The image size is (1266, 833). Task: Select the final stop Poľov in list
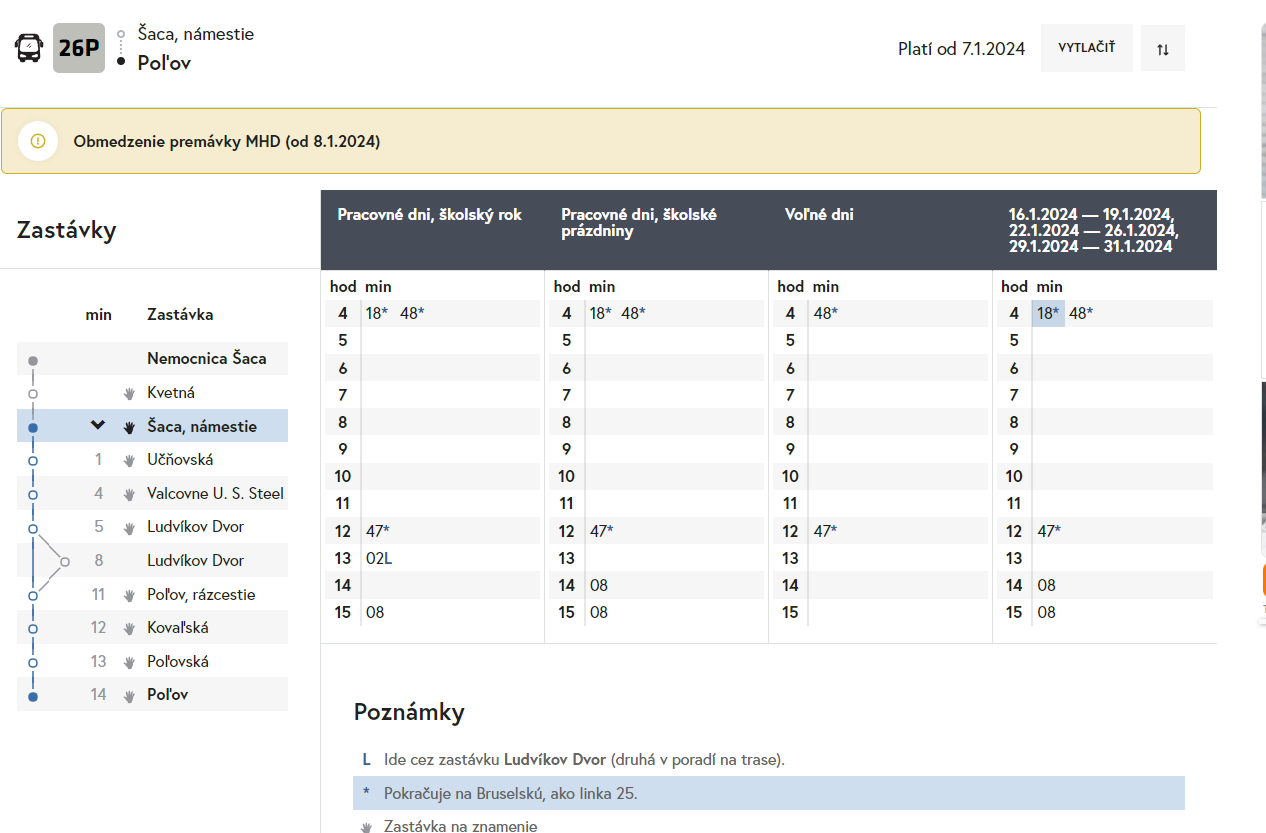168,694
